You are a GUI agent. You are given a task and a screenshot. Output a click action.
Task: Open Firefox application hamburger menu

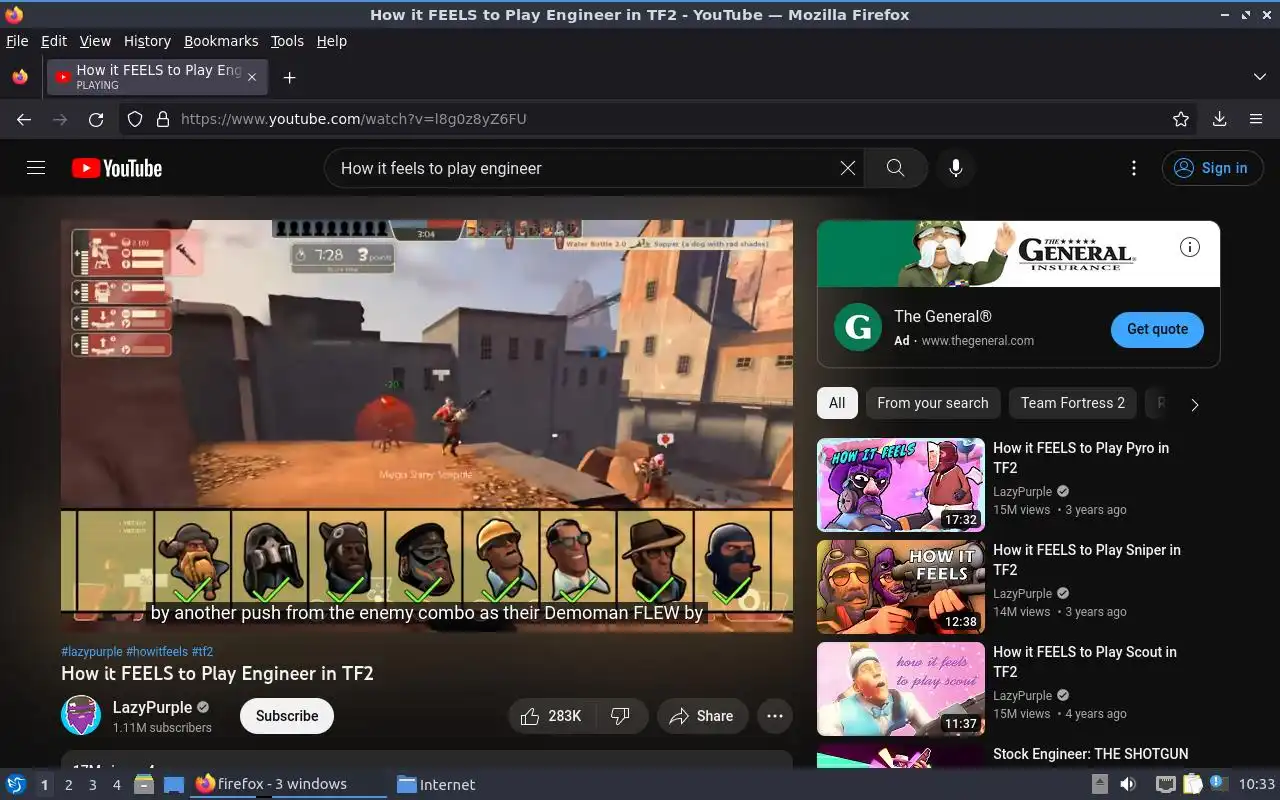click(x=1256, y=119)
